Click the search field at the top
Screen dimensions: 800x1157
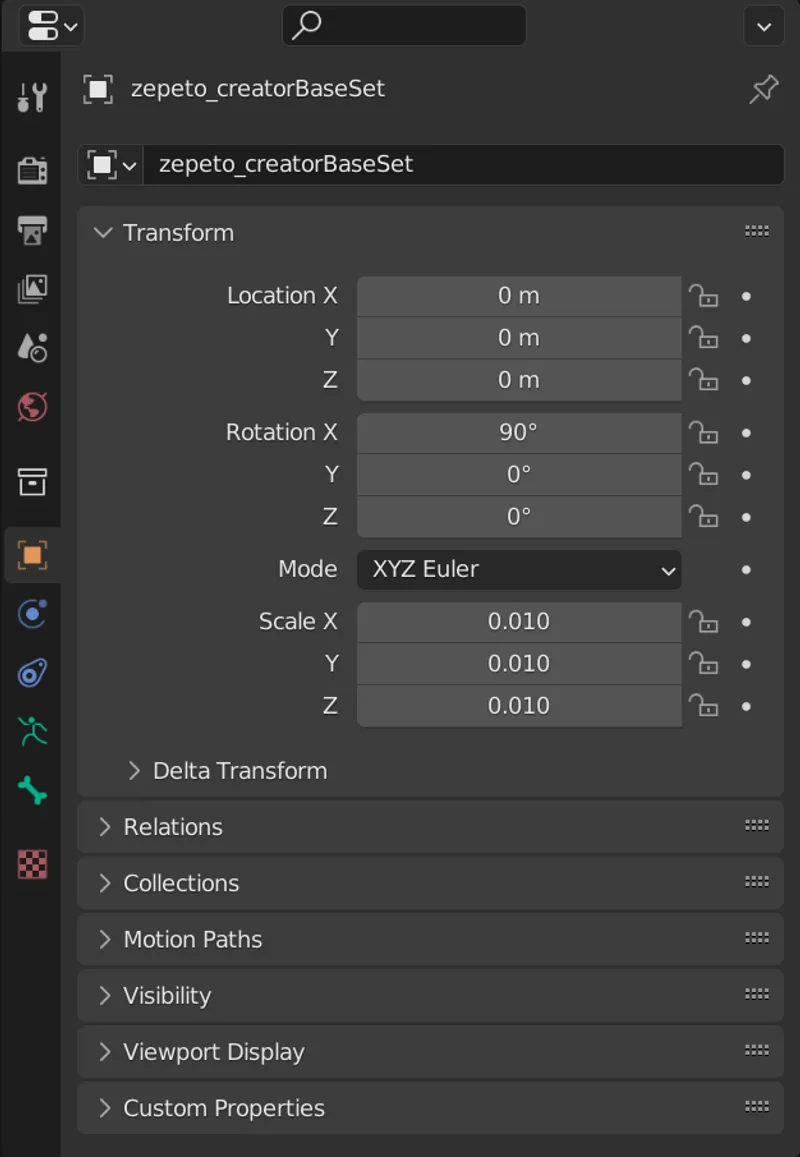pyautogui.click(x=404, y=26)
